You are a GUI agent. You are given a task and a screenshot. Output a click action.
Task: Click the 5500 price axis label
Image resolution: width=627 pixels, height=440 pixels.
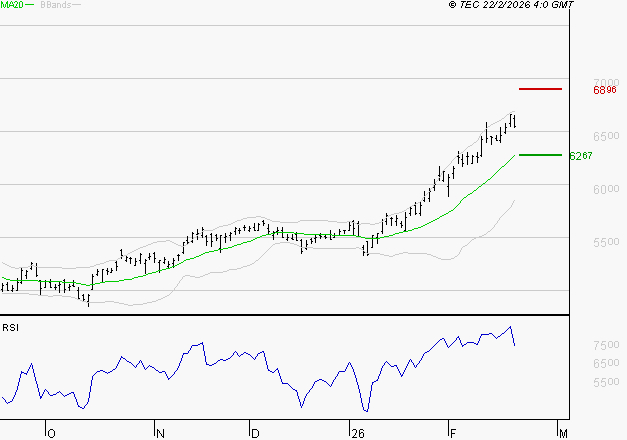606,242
